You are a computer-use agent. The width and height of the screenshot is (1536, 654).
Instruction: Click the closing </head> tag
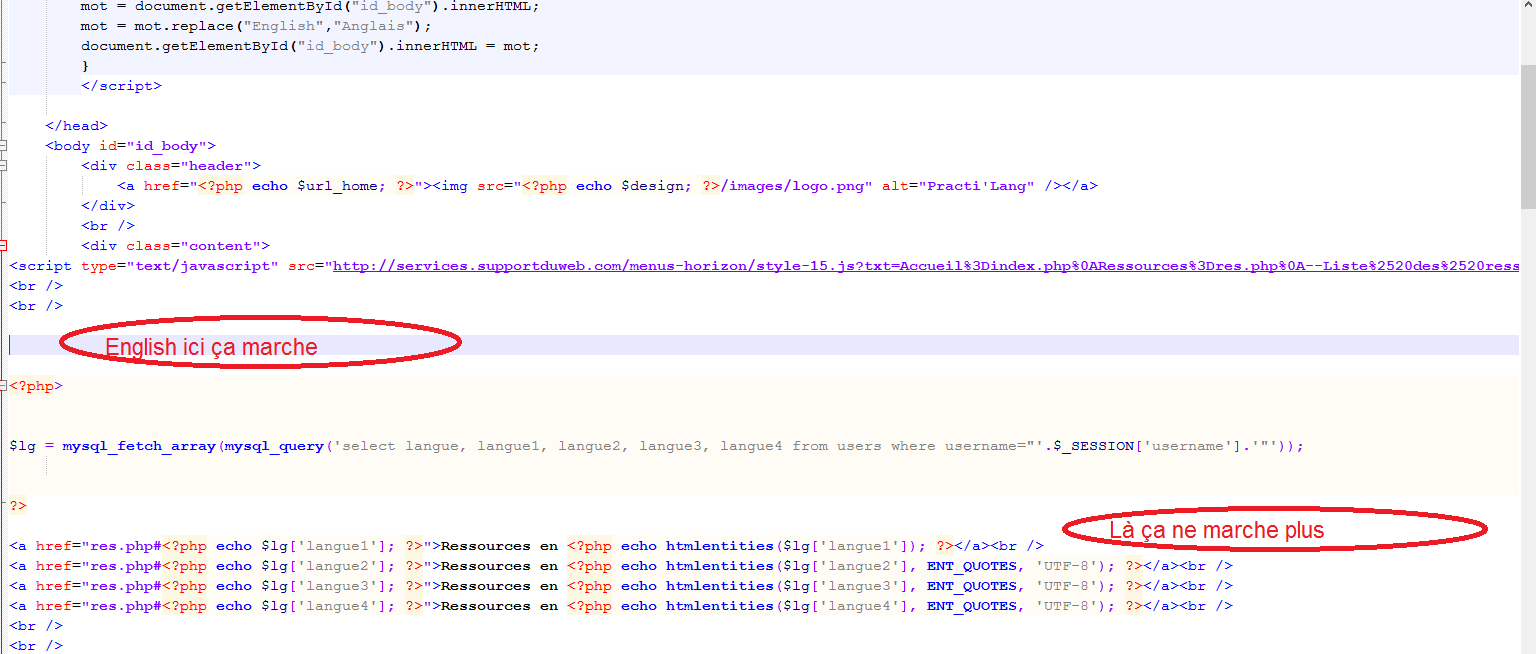click(76, 126)
